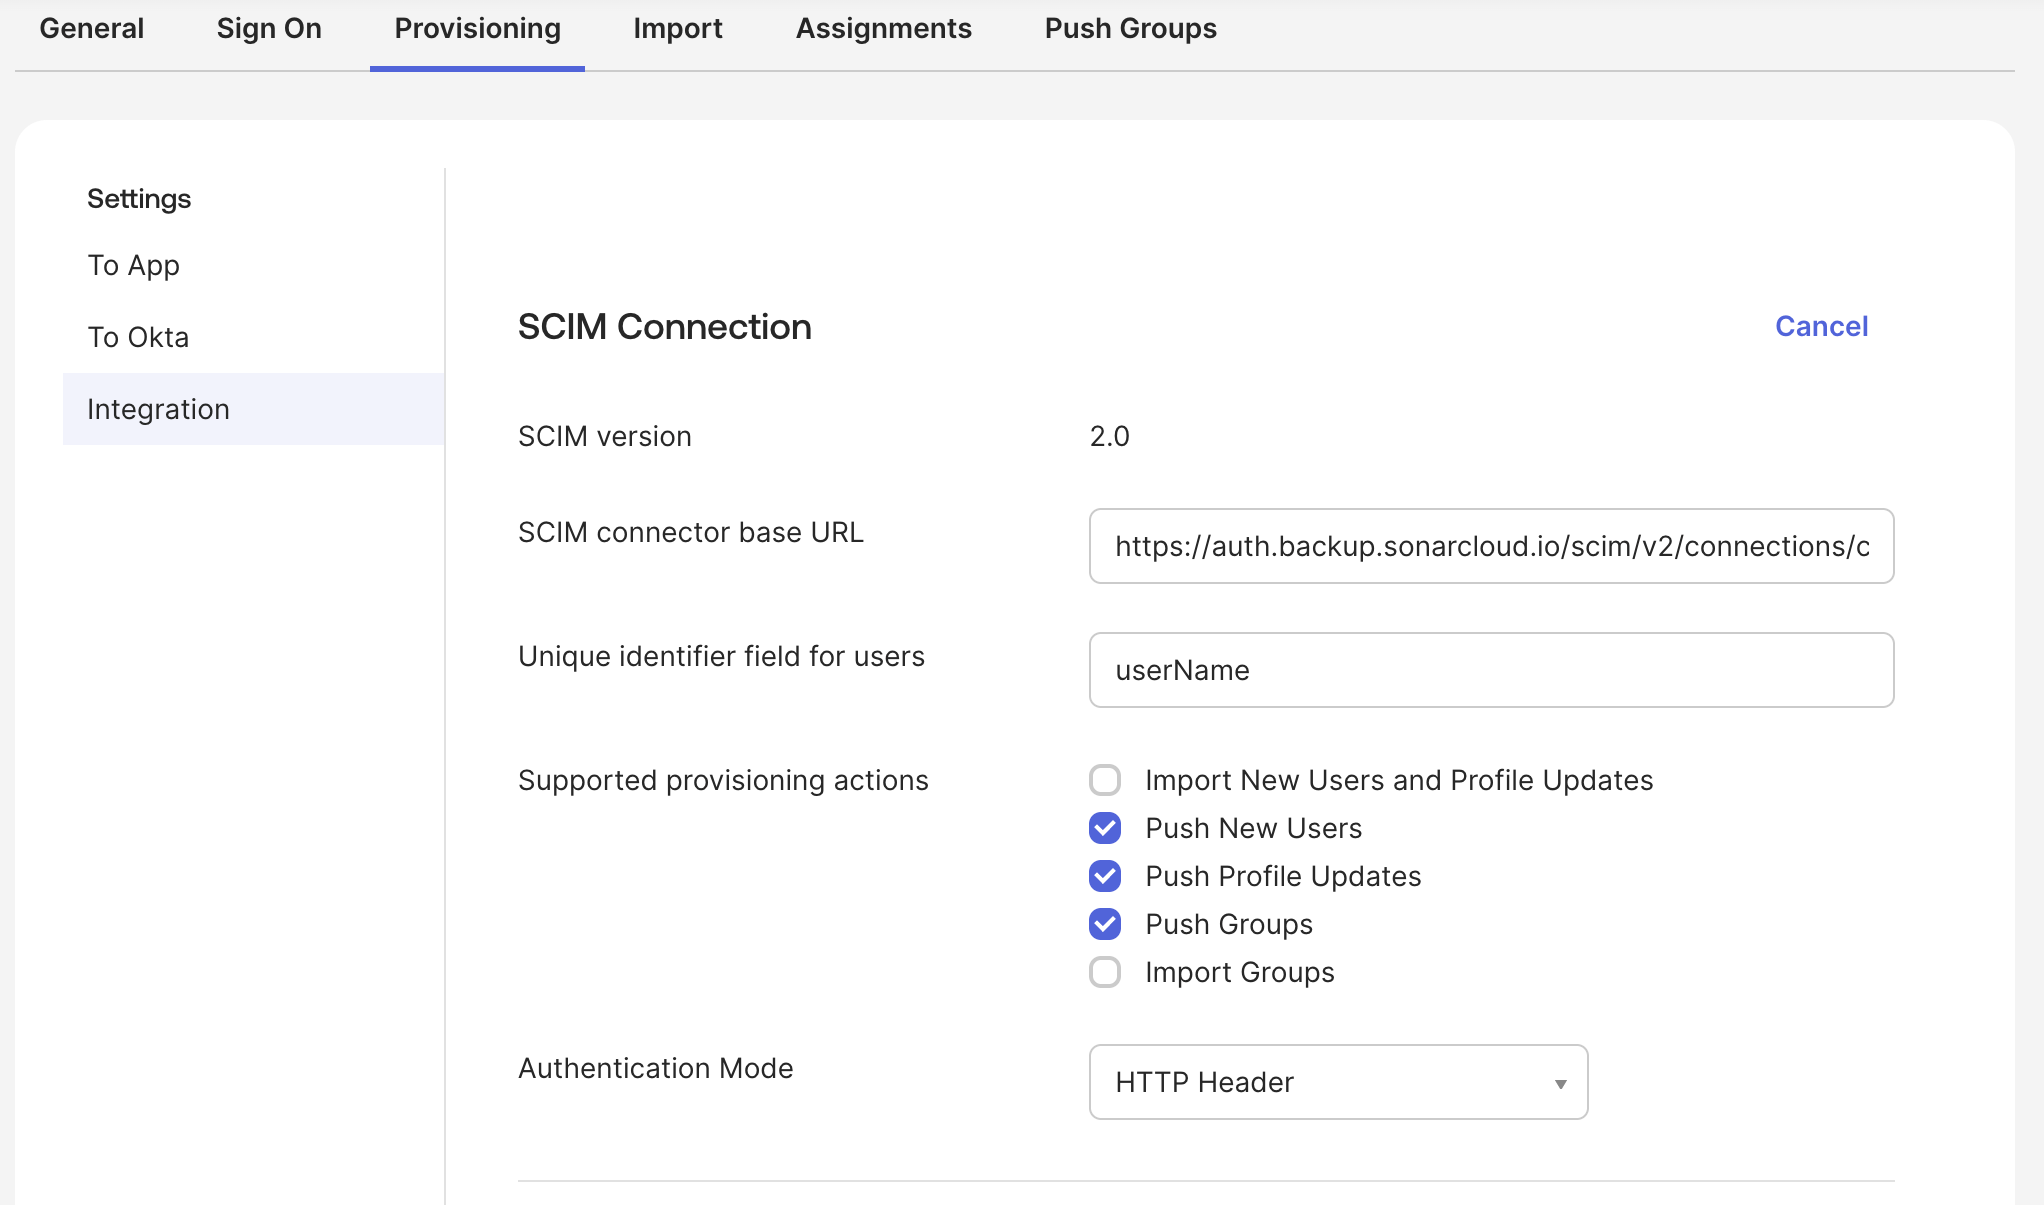The image size is (2044, 1205).
Task: Enable Import New Users and Profile Updates
Action: [x=1105, y=780]
